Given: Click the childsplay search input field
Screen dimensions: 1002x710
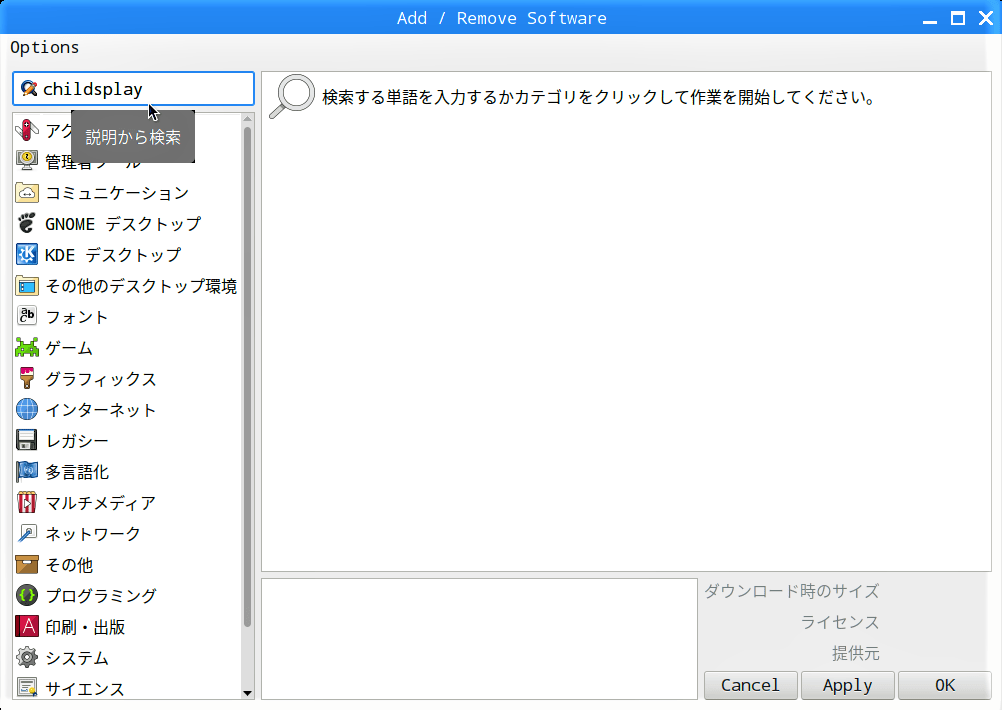Looking at the screenshot, I should click(x=133, y=89).
